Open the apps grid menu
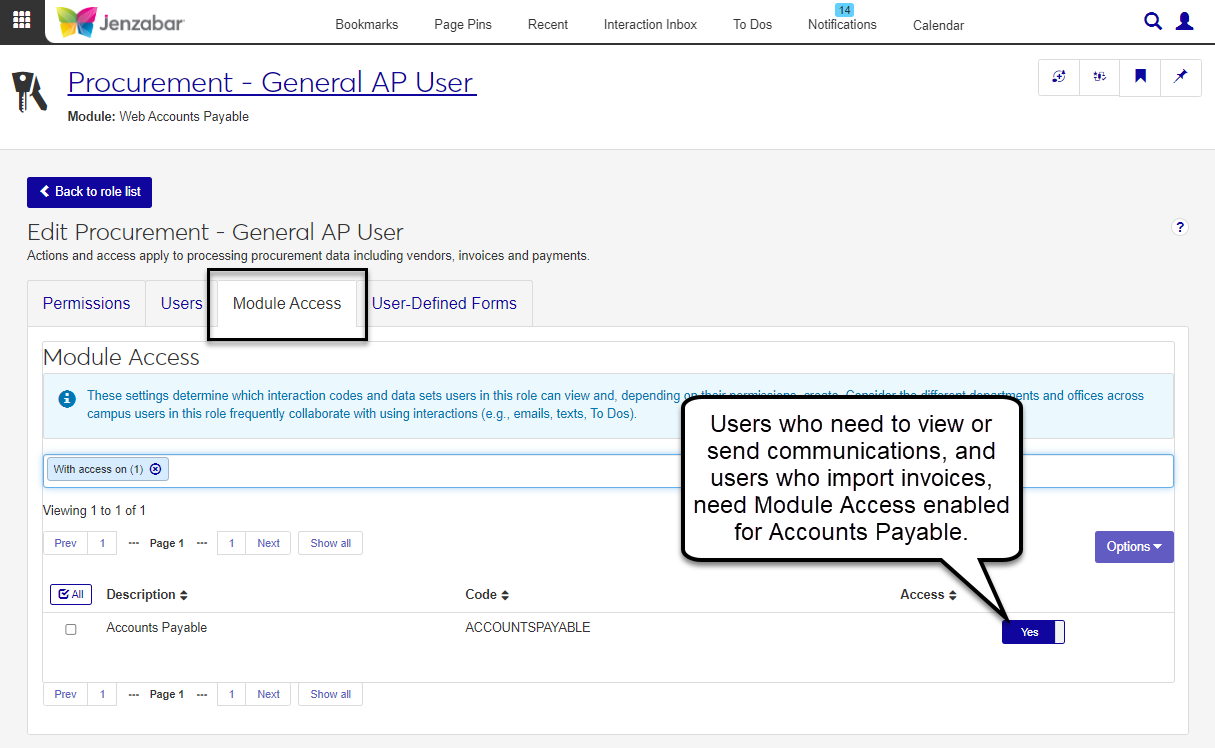 pos(22,21)
